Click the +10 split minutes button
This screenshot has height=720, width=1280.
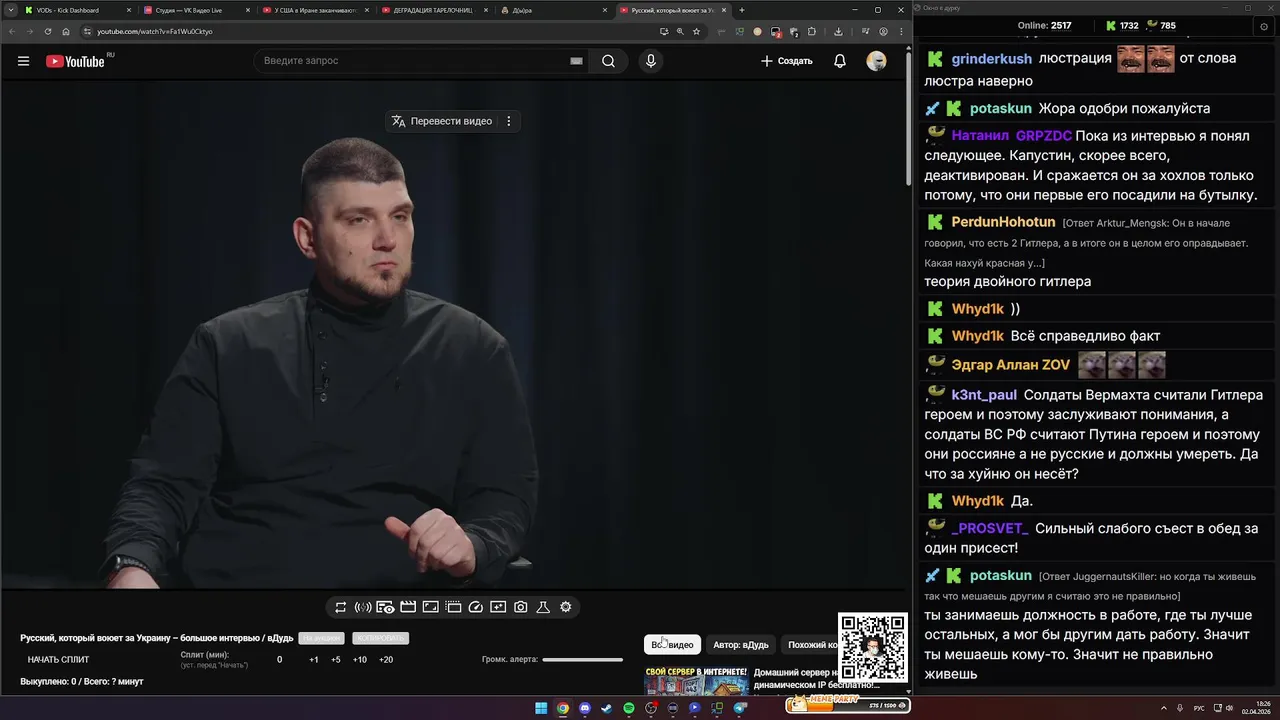coord(360,659)
